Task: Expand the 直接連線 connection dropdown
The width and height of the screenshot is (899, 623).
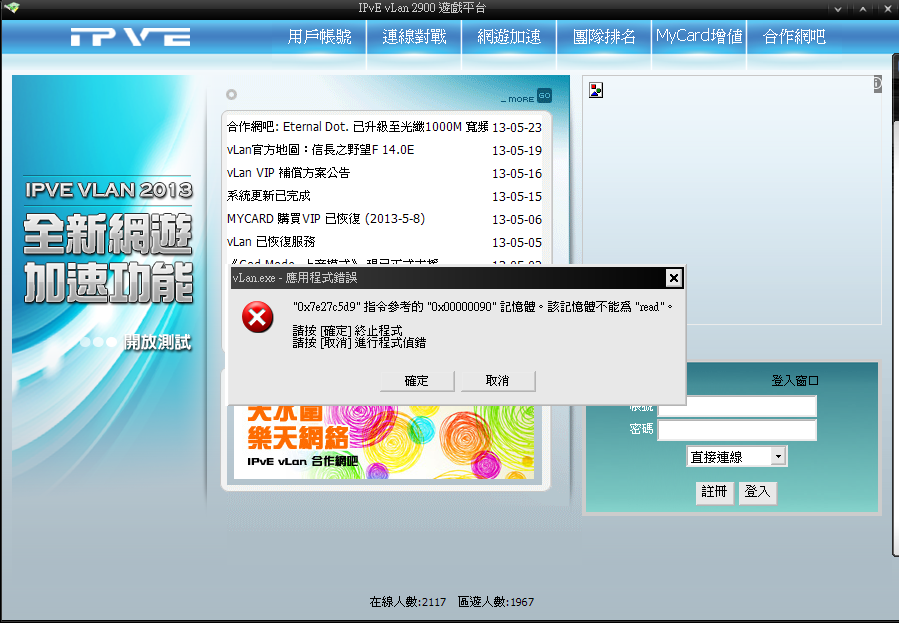Action: point(778,457)
